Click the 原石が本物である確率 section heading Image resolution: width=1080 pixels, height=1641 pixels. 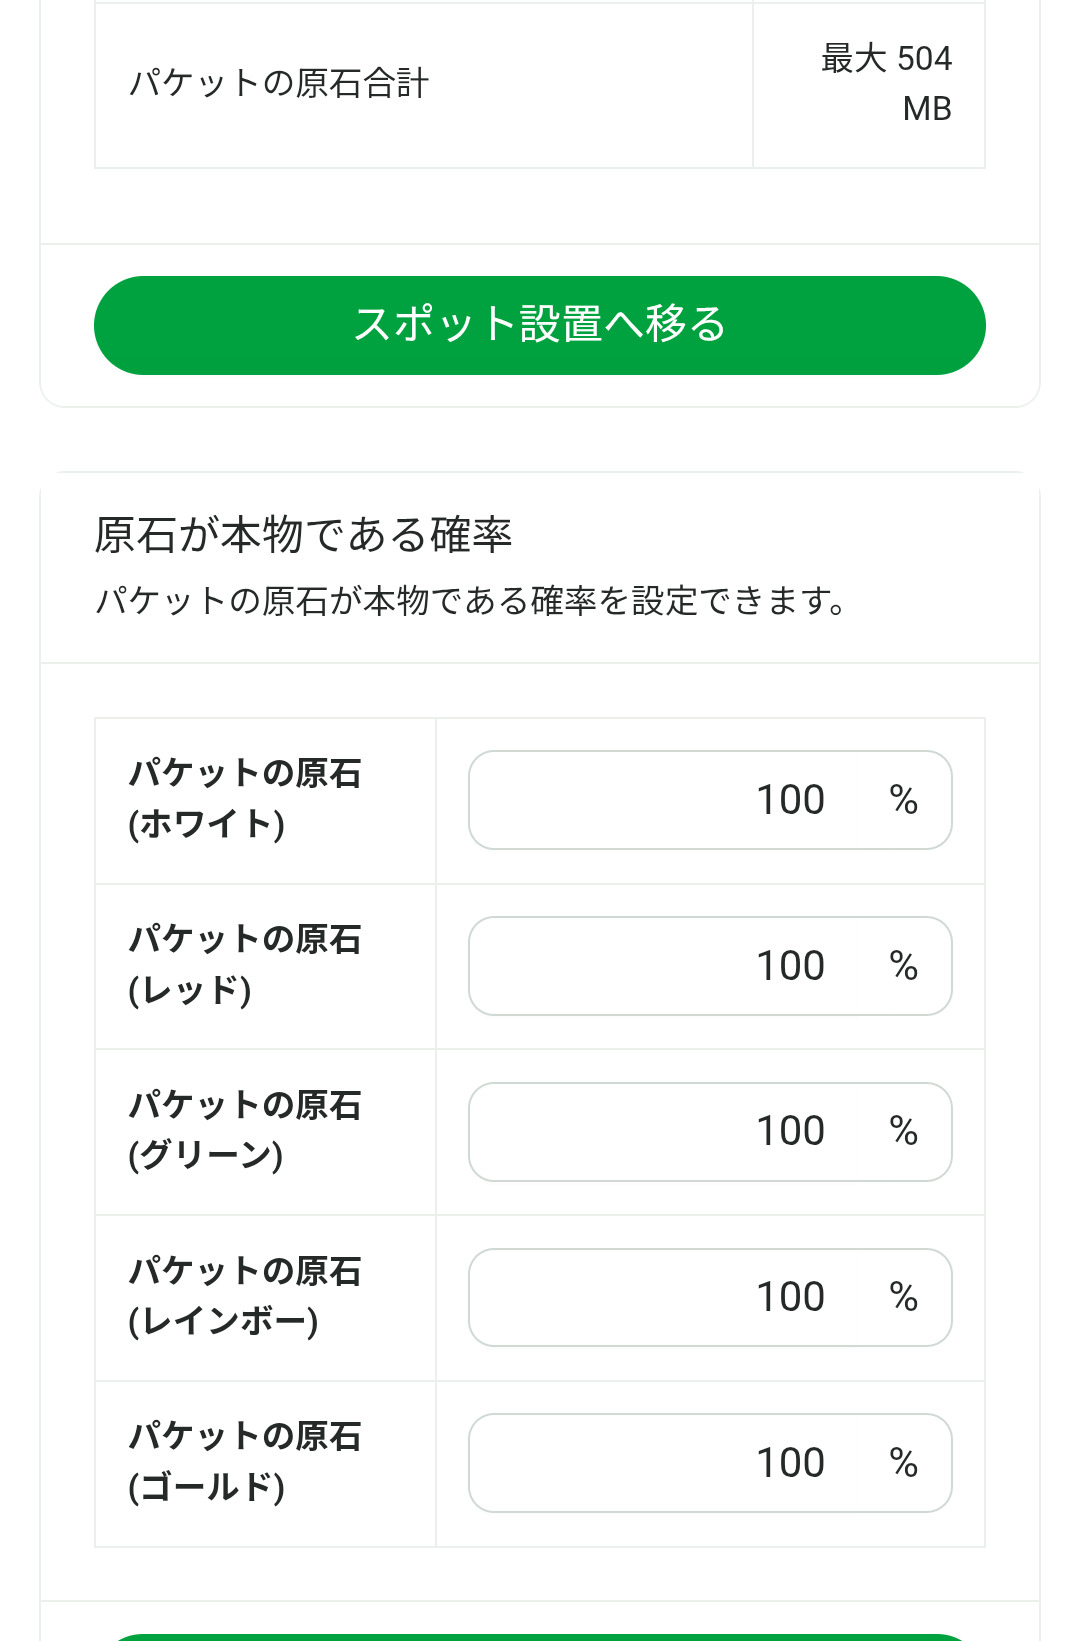pos(303,535)
